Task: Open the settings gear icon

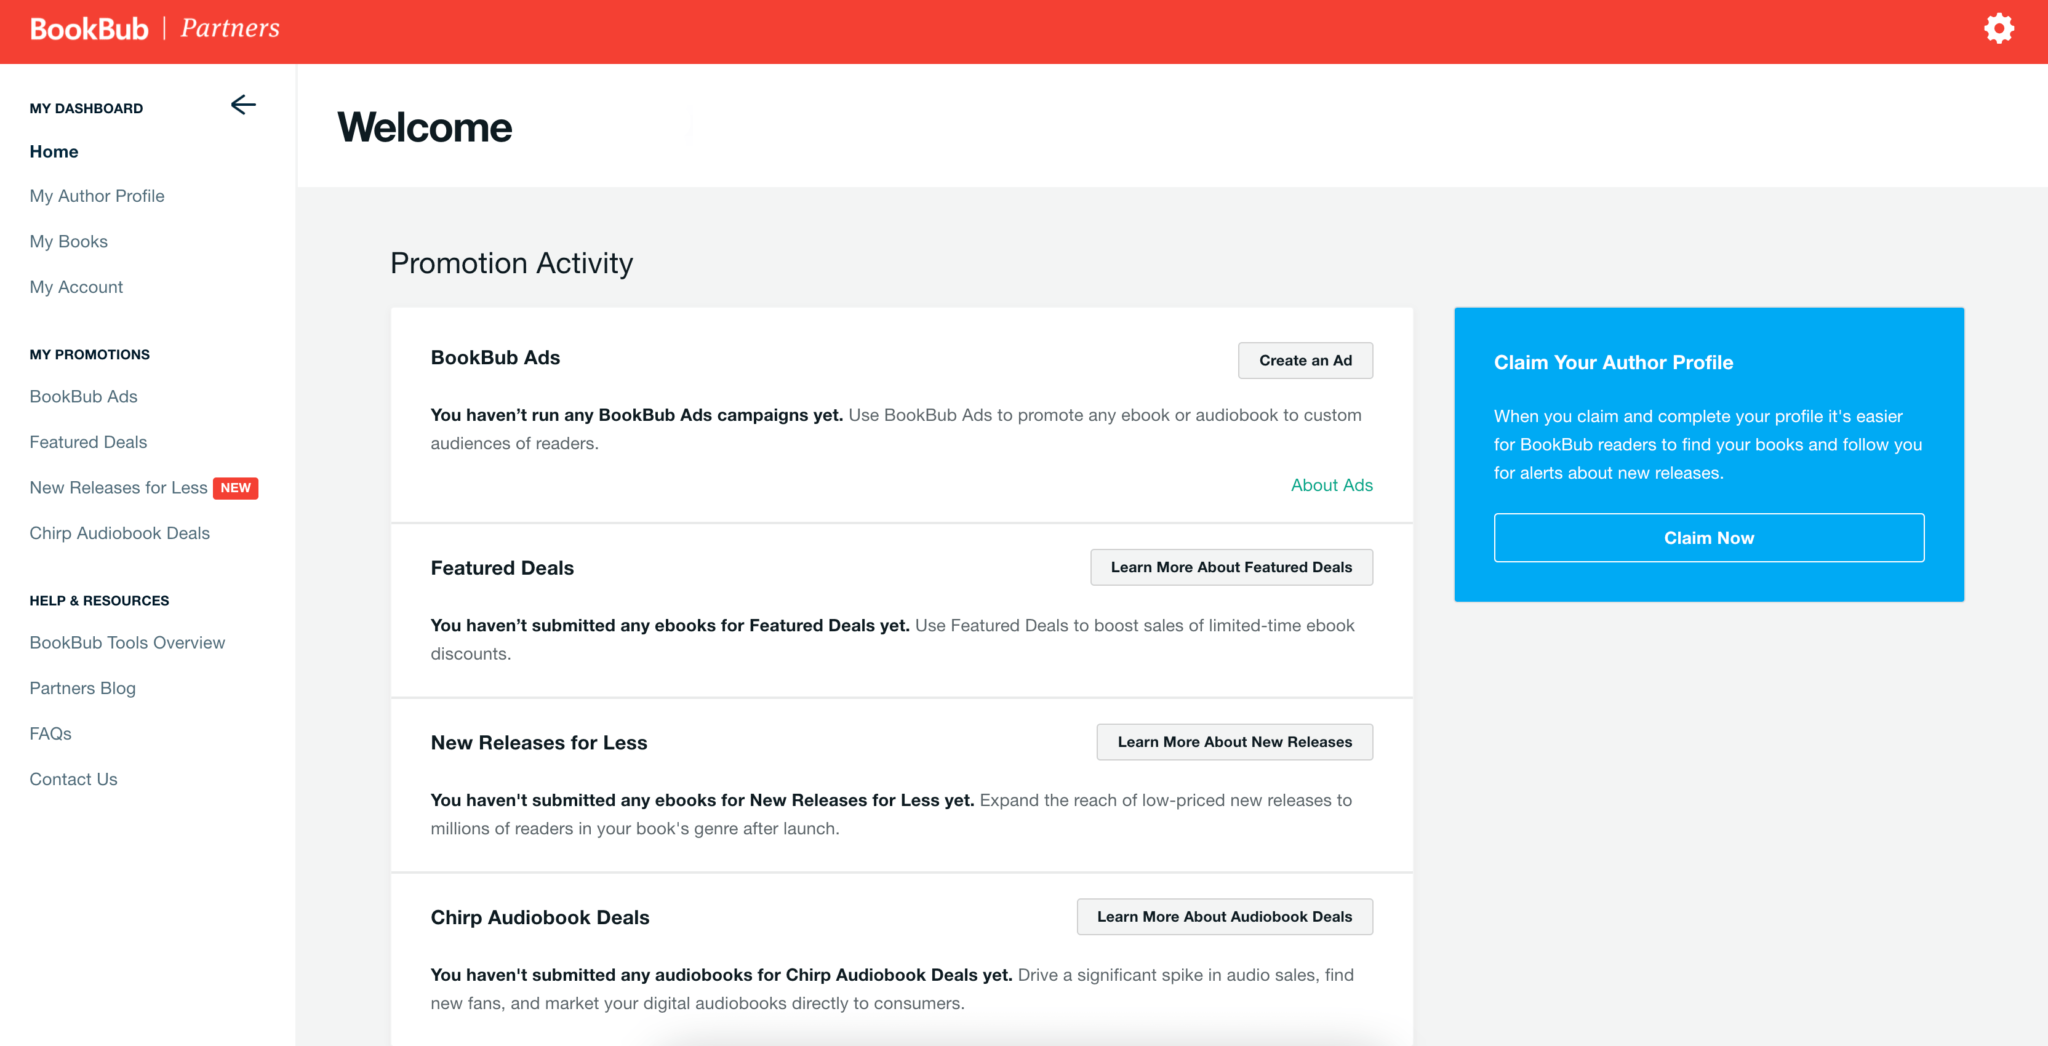Action: (x=1998, y=28)
